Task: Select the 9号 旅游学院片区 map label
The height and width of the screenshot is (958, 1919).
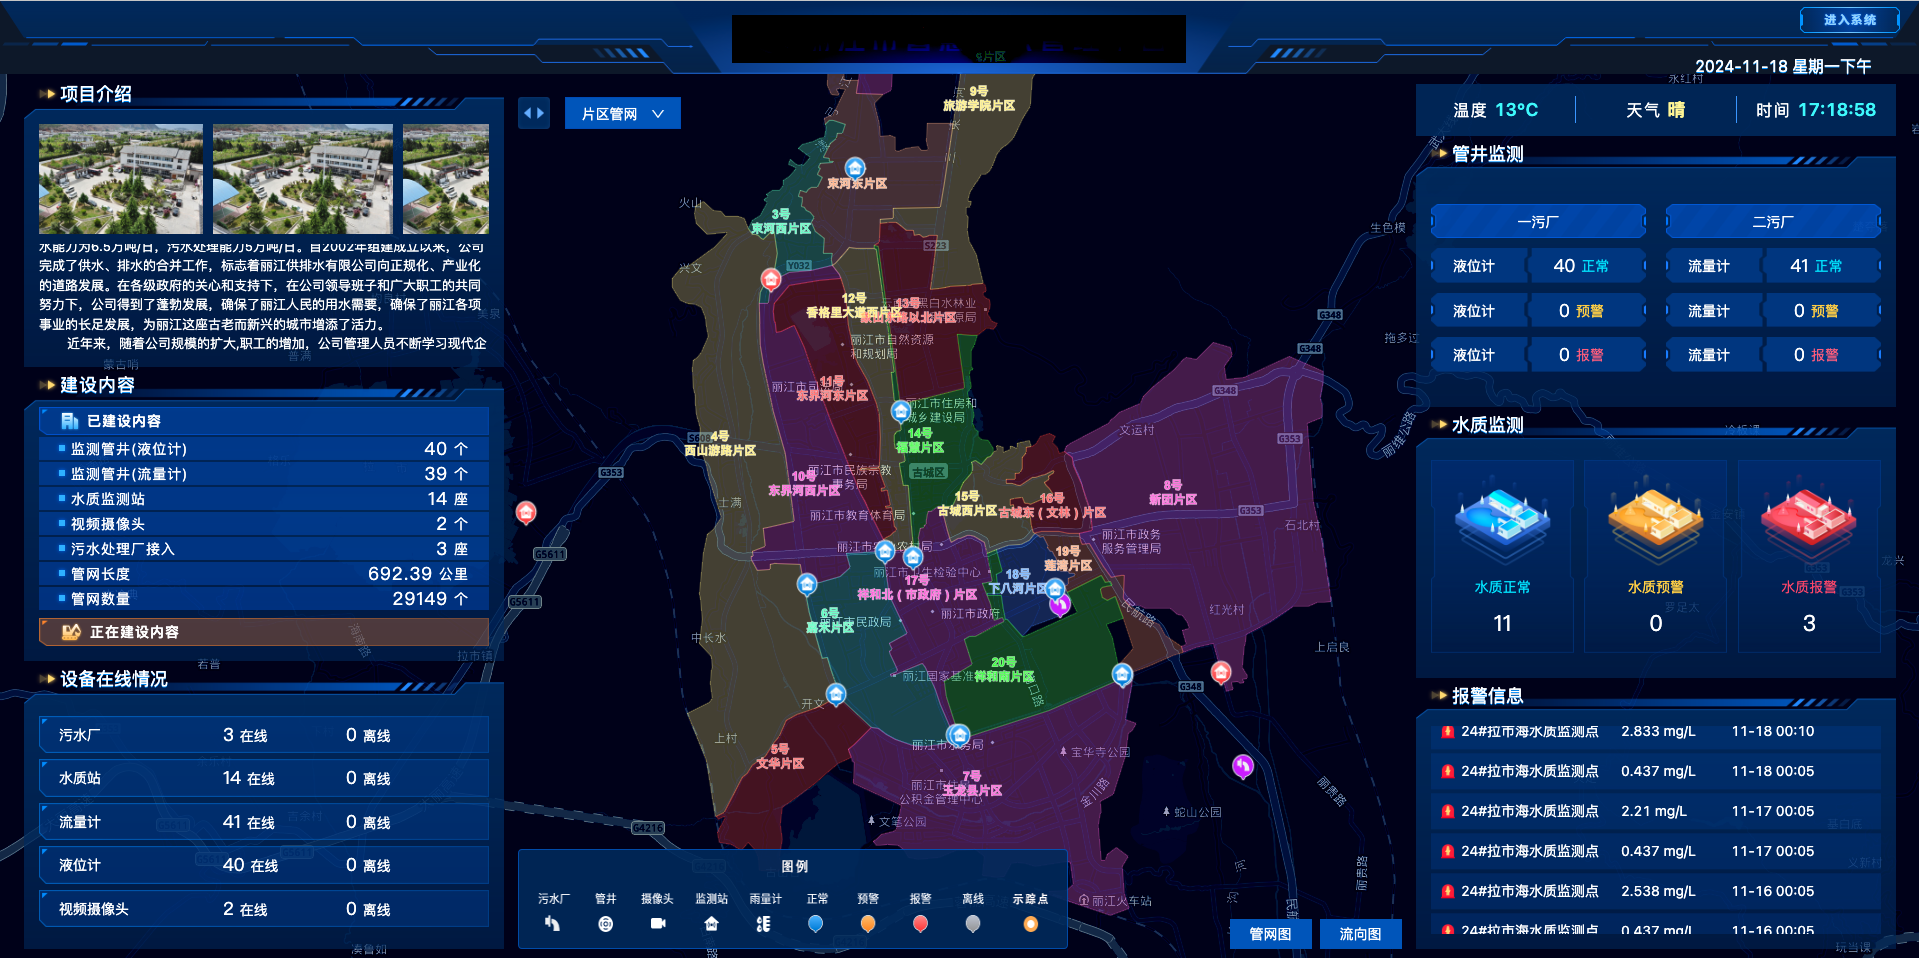Action: [x=979, y=98]
